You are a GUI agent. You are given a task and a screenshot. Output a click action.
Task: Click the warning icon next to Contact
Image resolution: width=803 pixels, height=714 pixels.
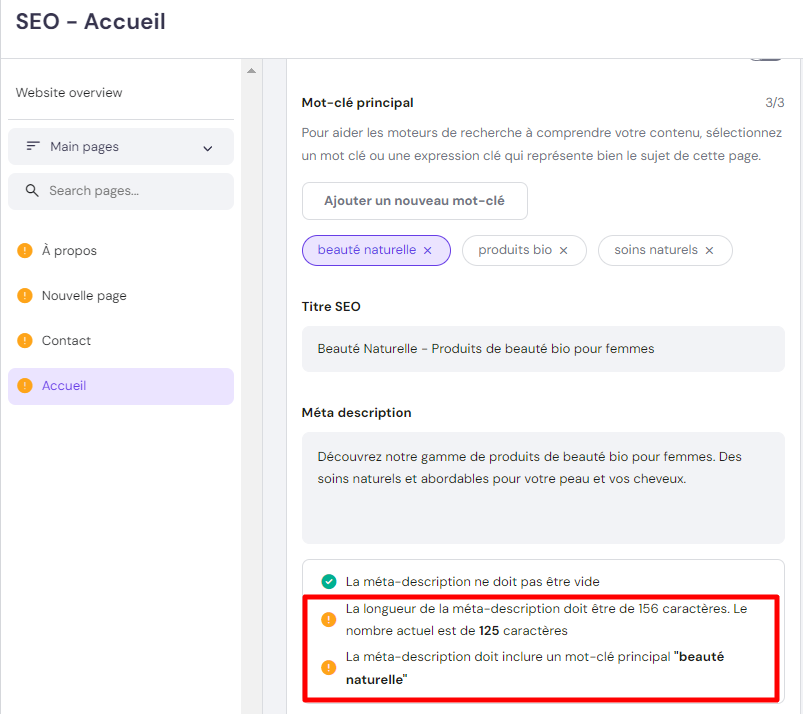(x=24, y=340)
